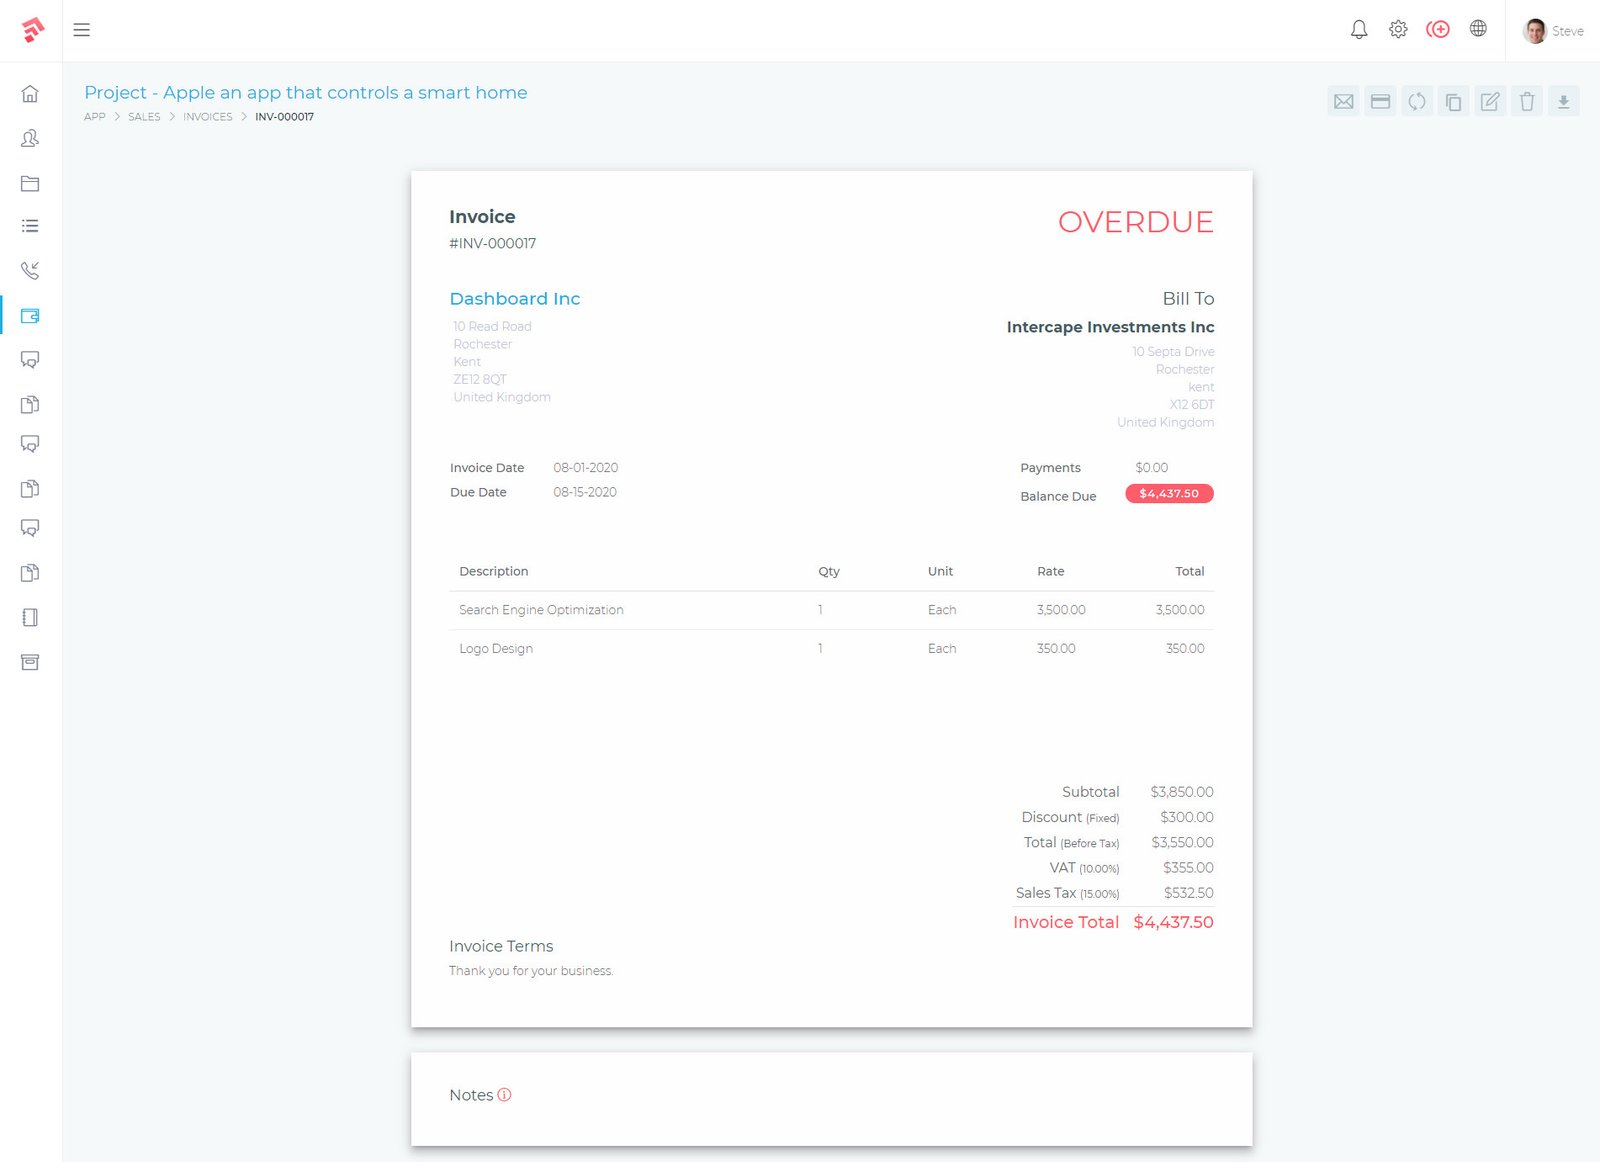
Task: Click the edit invoice pencil icon
Action: 1490,102
